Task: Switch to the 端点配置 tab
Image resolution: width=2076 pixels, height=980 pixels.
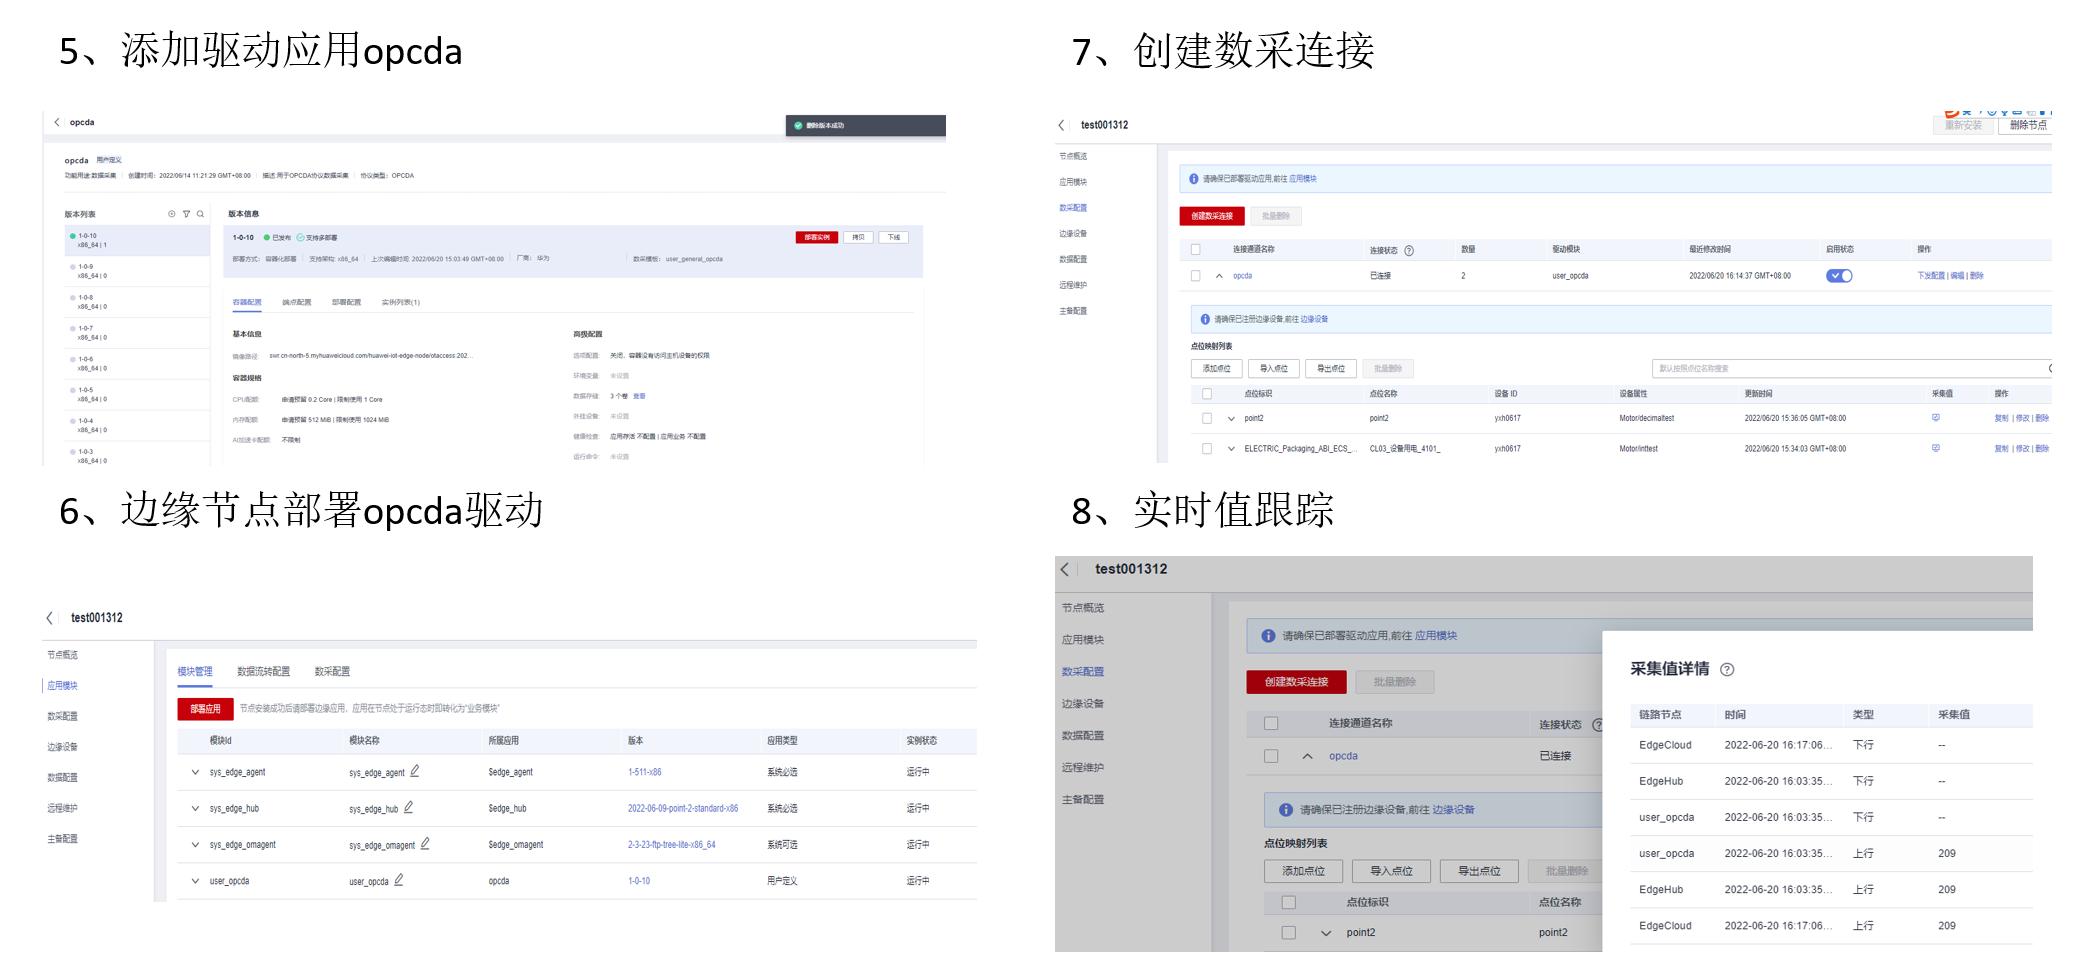Action: point(296,302)
